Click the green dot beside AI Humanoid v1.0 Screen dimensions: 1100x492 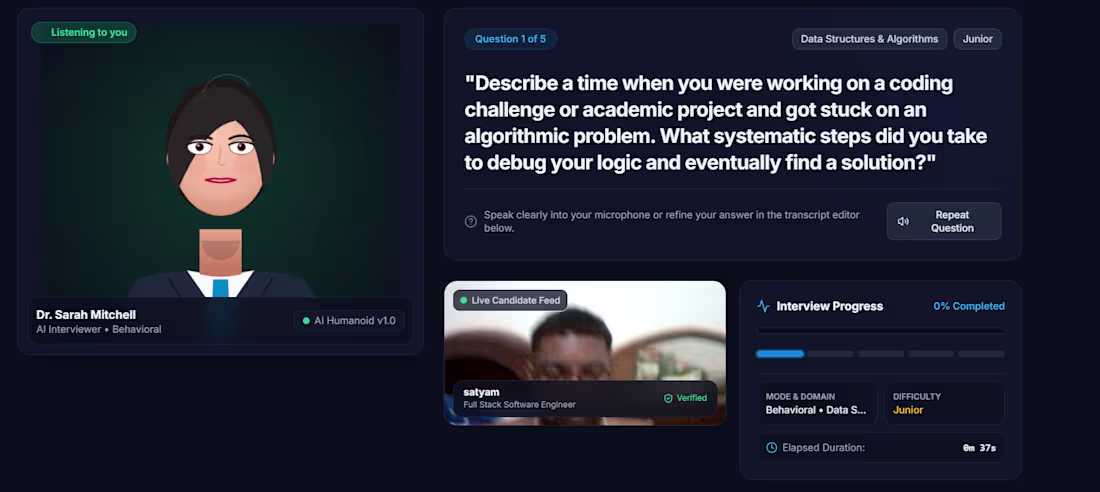(306, 321)
